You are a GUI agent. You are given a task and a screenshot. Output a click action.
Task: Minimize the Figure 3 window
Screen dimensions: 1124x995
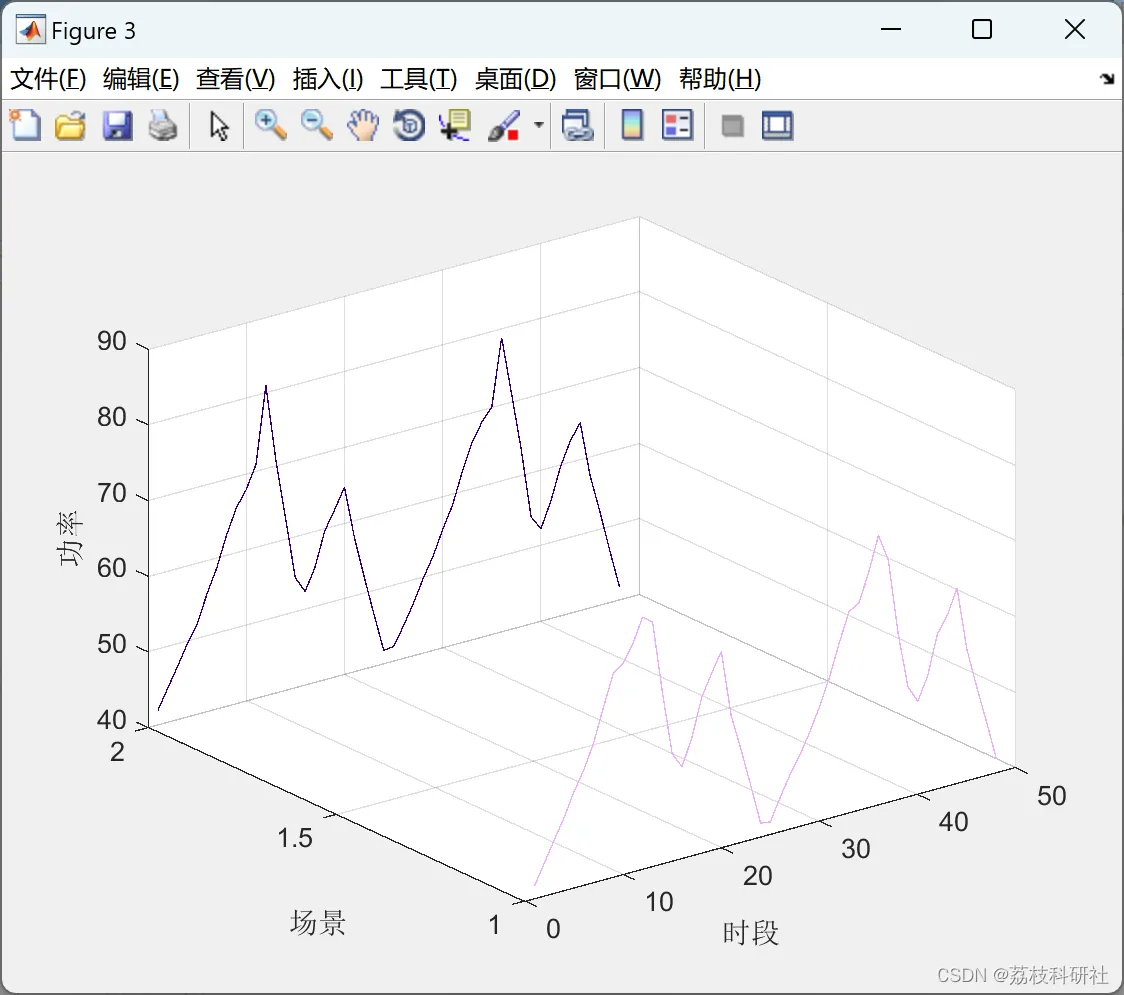pos(890,29)
